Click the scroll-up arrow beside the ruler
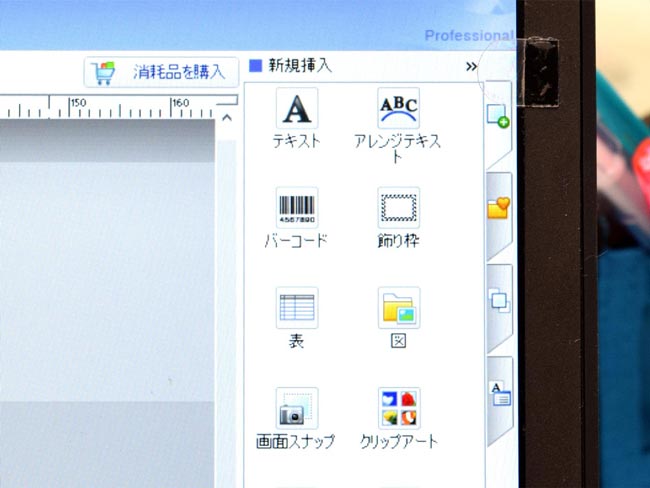Viewport: 650px width, 488px height. [227, 118]
